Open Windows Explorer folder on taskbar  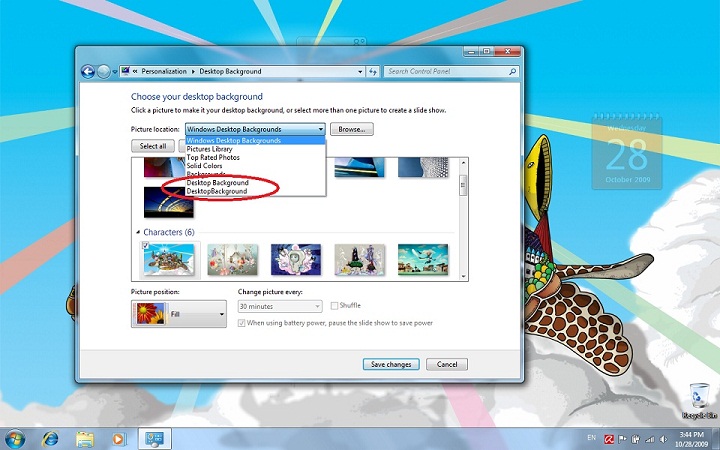[x=85, y=439]
